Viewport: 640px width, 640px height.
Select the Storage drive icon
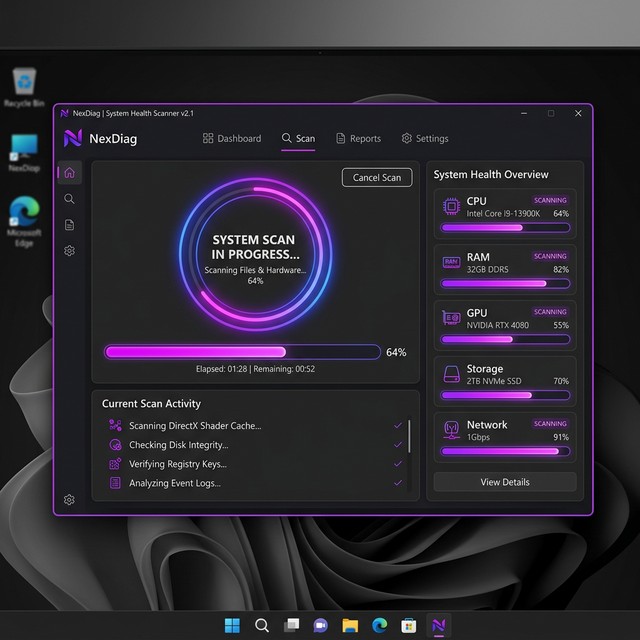coord(450,374)
